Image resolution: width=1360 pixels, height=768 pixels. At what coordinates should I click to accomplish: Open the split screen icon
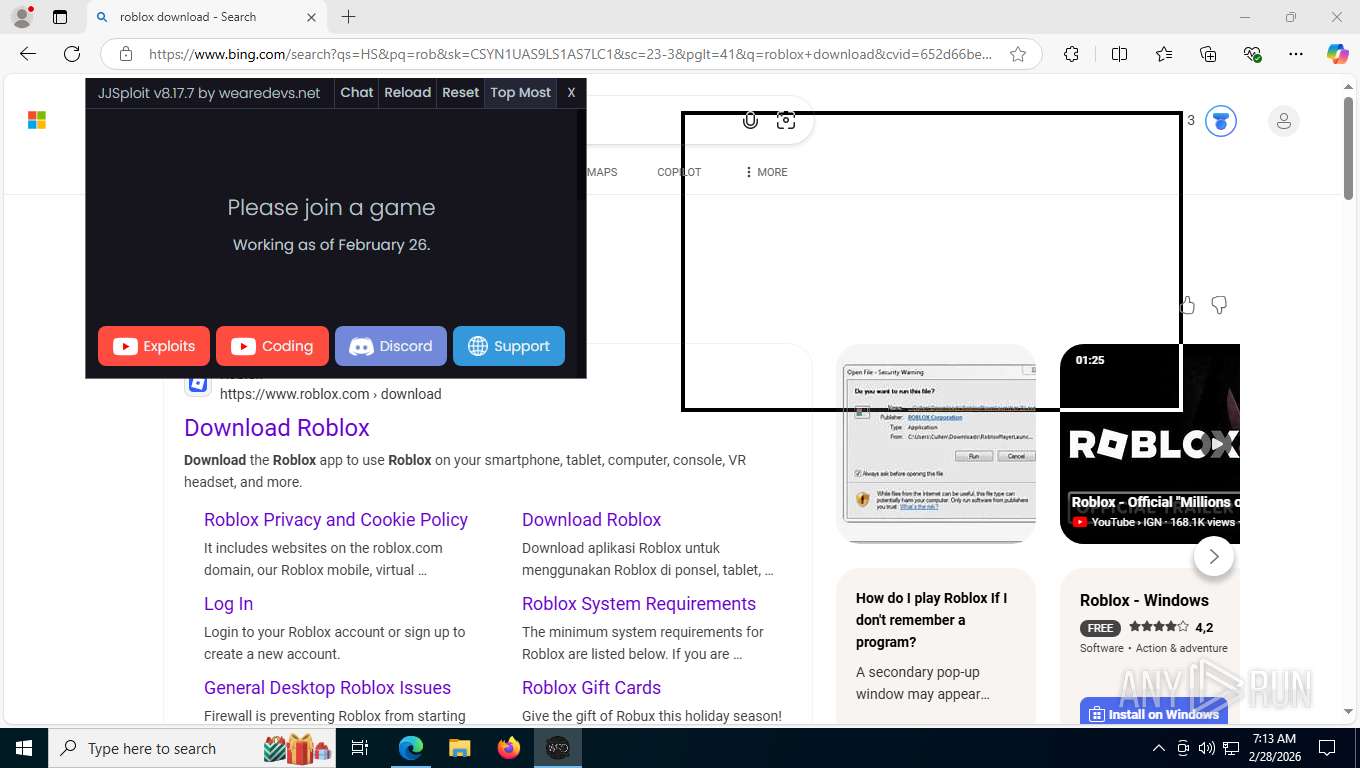point(1119,54)
